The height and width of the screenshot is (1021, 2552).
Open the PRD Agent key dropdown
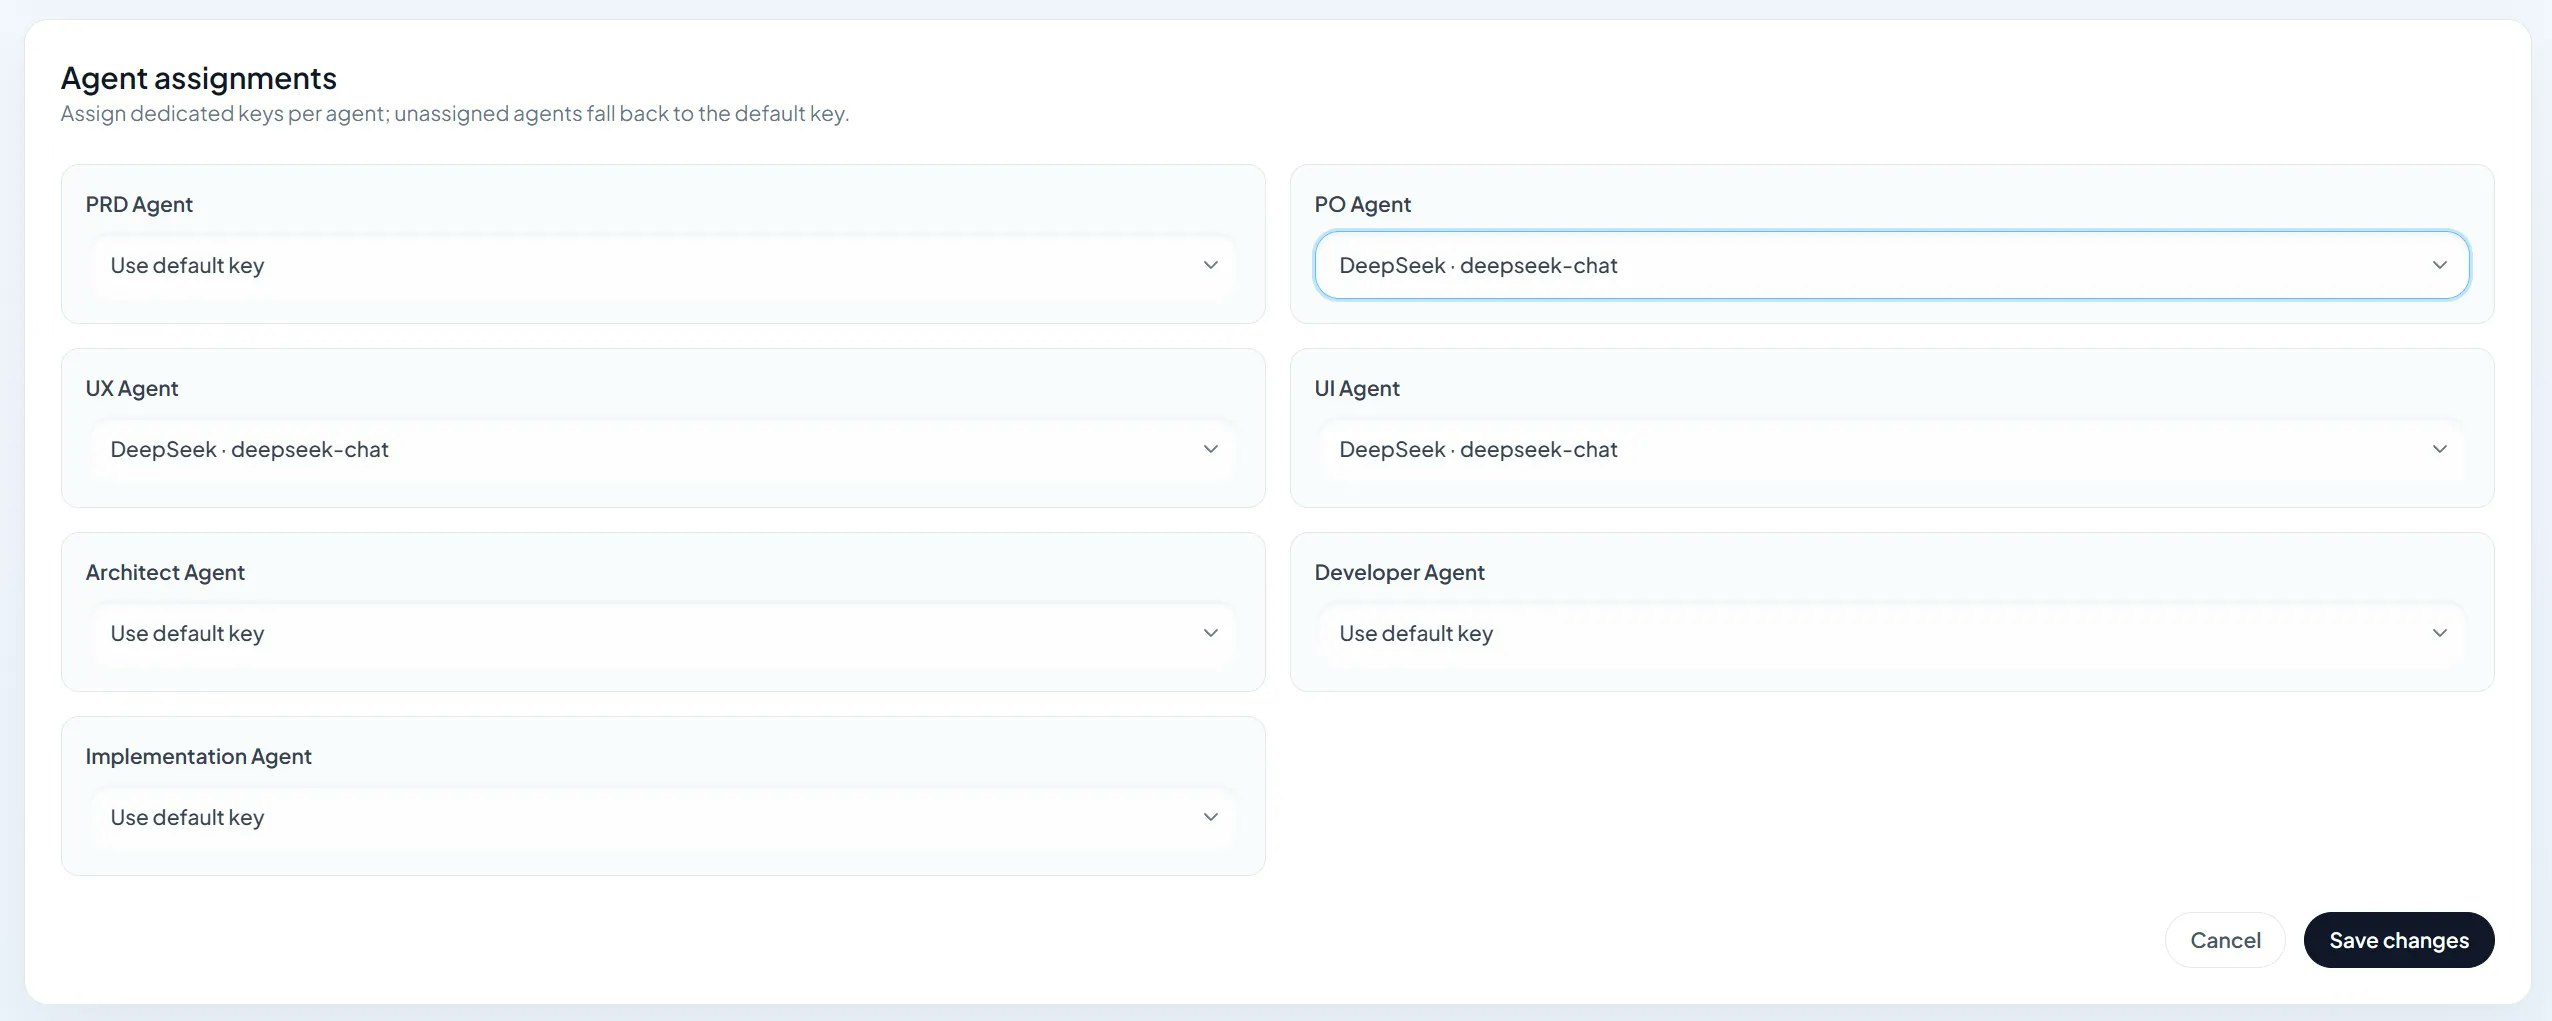pos(663,265)
